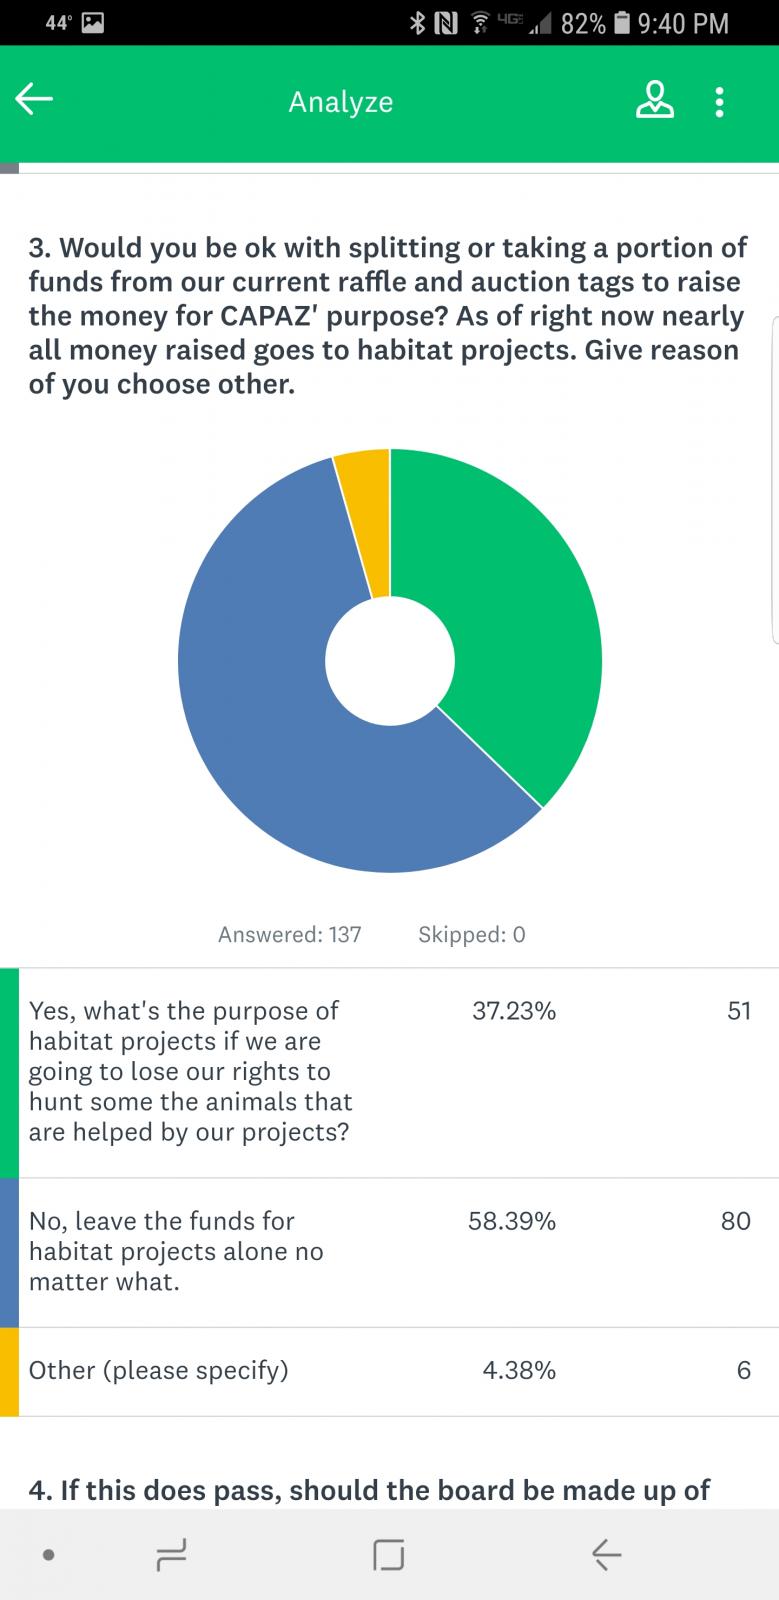Open the 'Other (please specify)' responses row
The width and height of the screenshot is (779, 1600).
click(x=389, y=1371)
